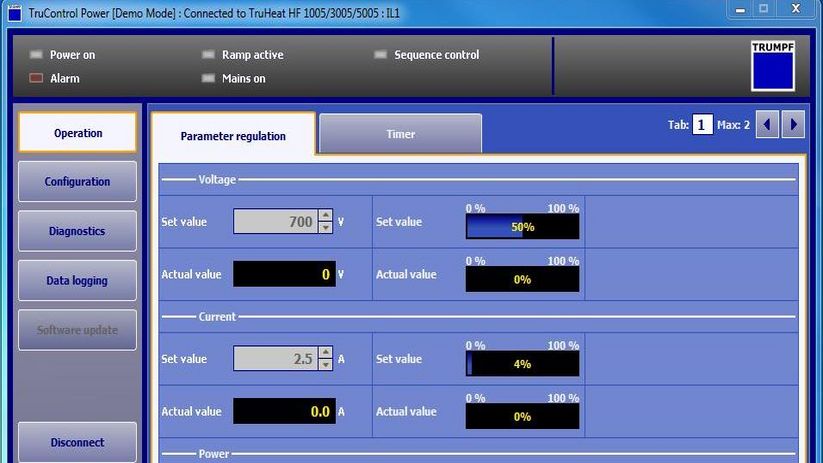Select the Parameter regulation tab
The width and height of the screenshot is (823, 463).
(233, 136)
